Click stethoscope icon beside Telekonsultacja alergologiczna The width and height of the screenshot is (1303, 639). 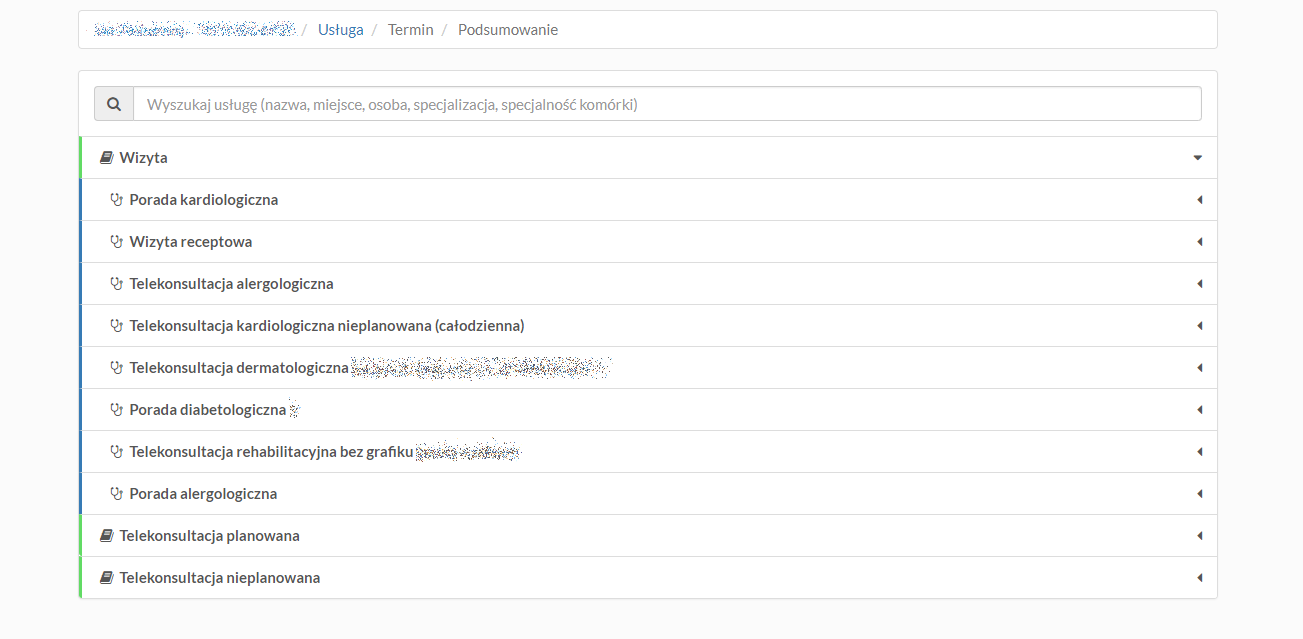[116, 284]
